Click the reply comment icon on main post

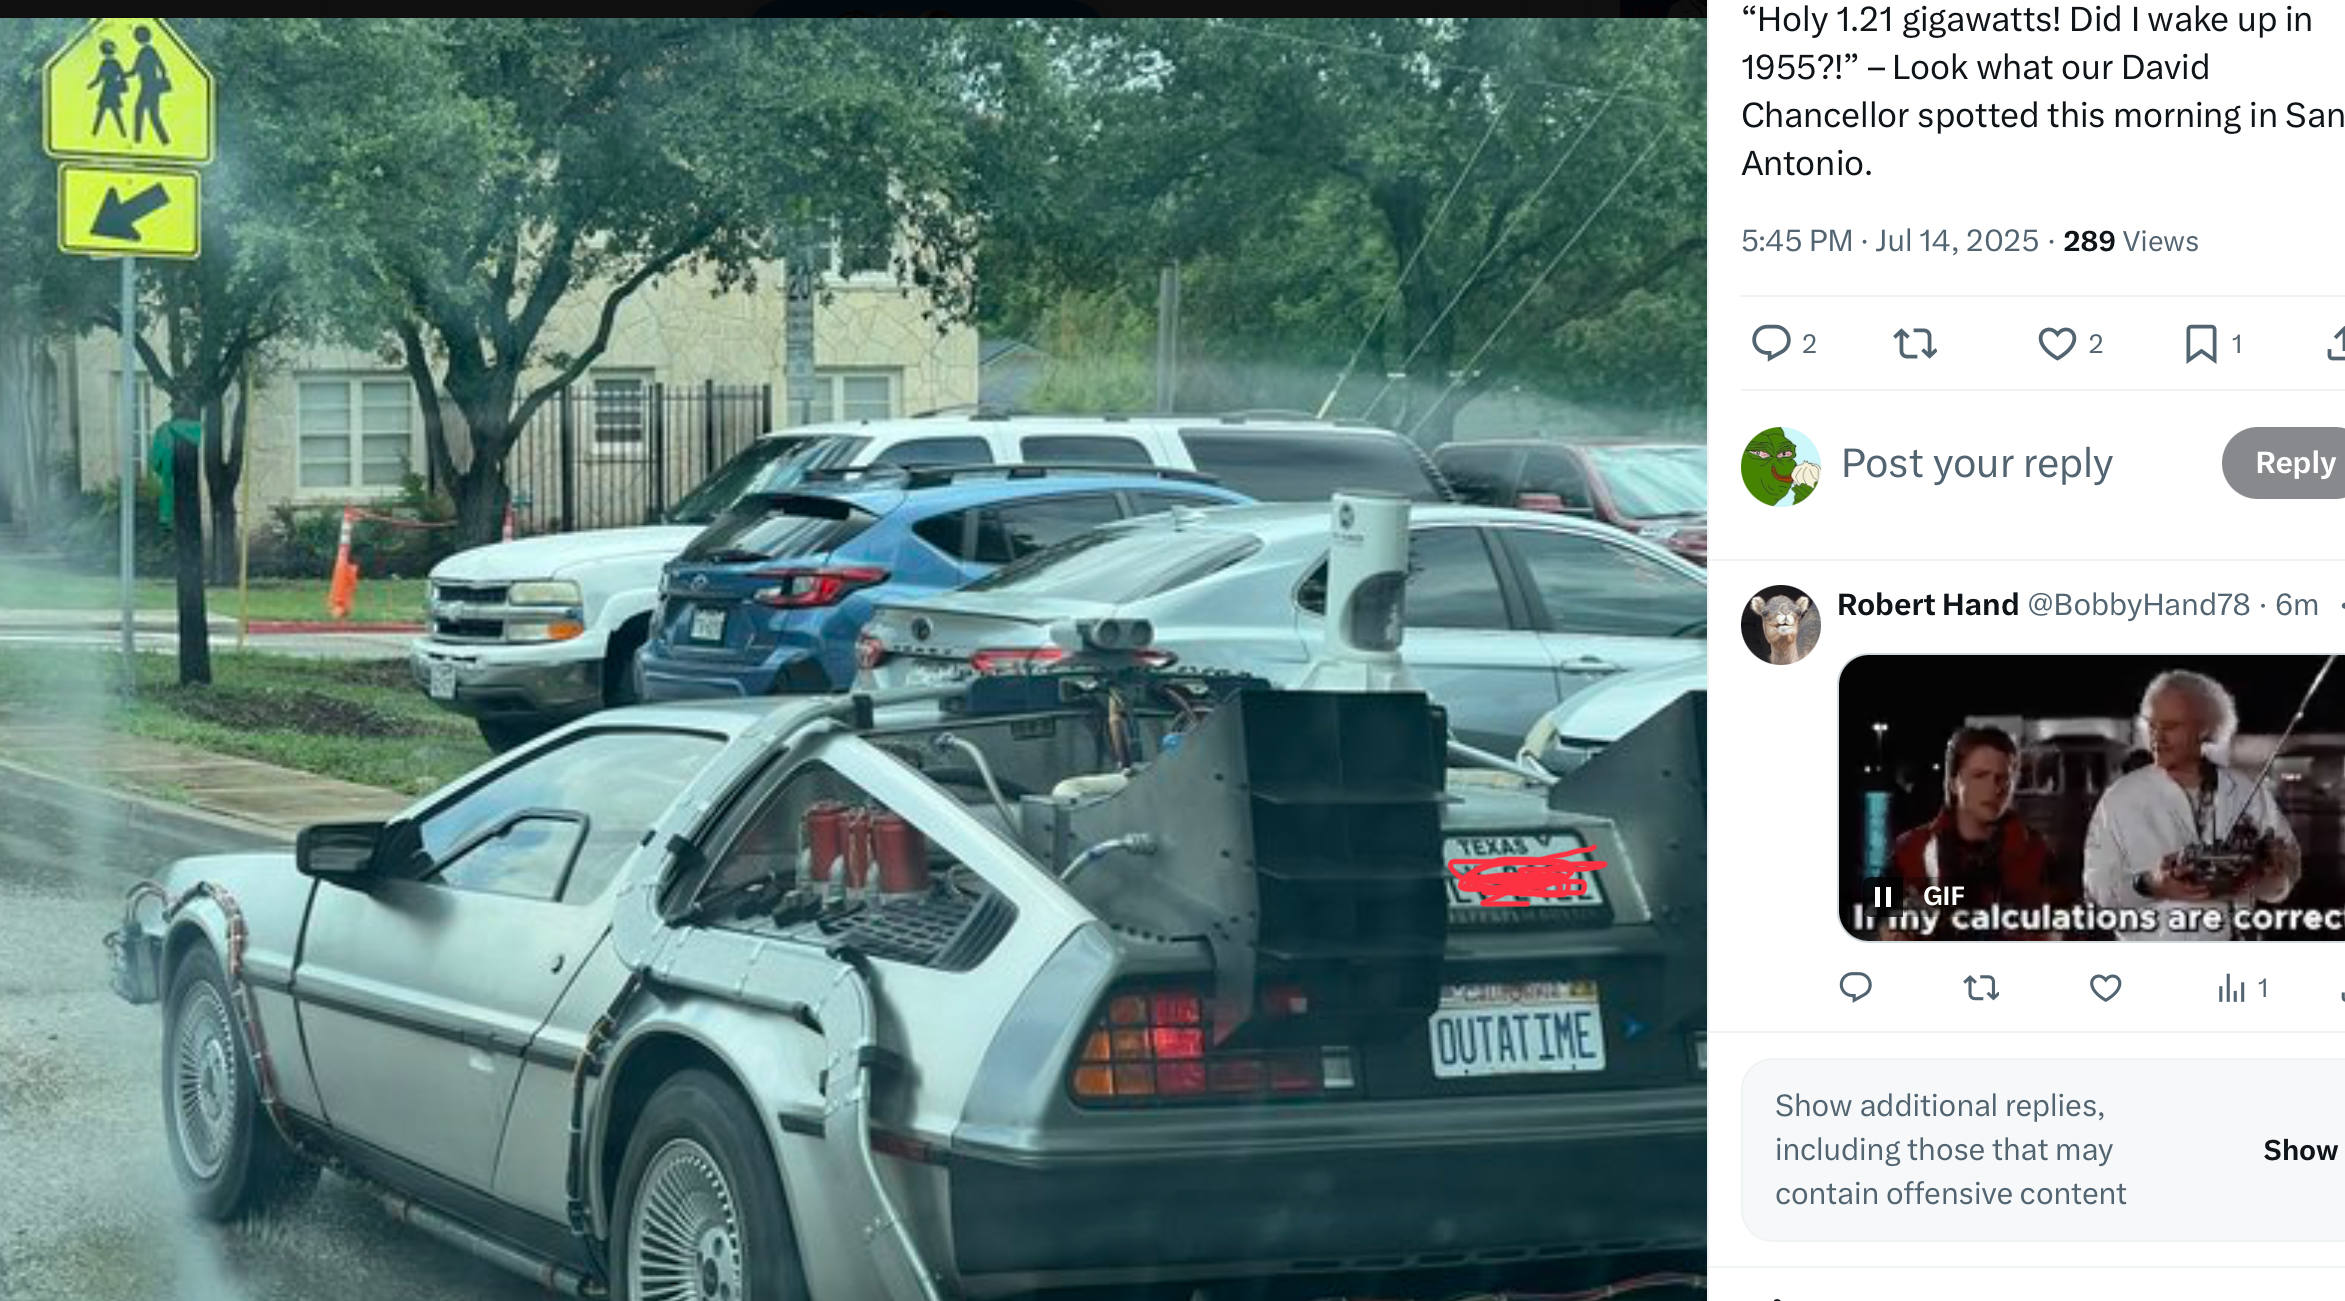[x=1771, y=343]
